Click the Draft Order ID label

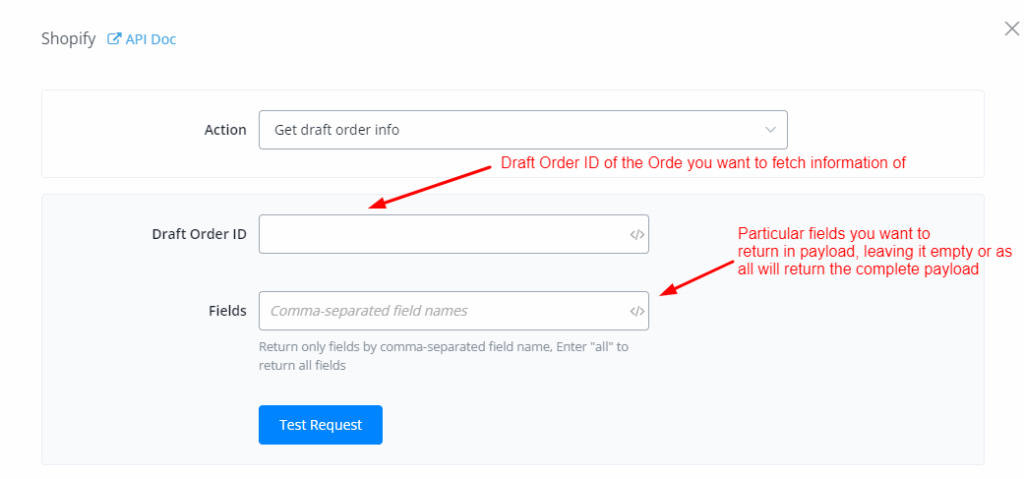(x=199, y=235)
